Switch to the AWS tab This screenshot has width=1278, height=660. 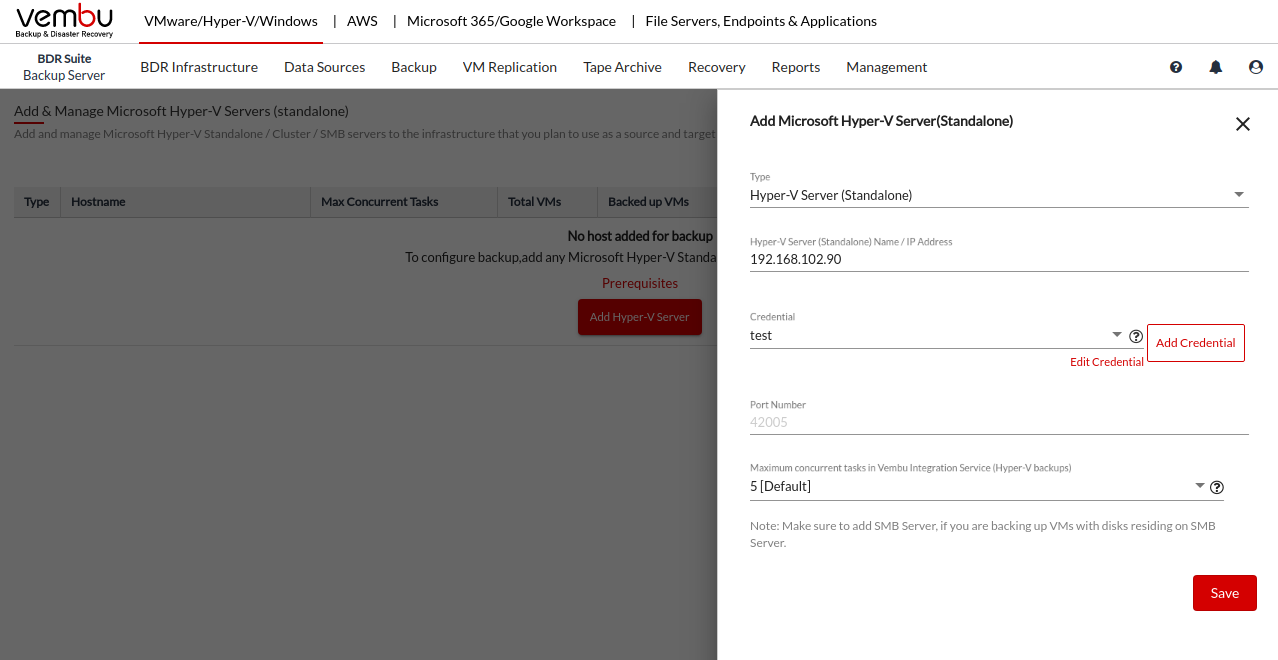(x=362, y=21)
